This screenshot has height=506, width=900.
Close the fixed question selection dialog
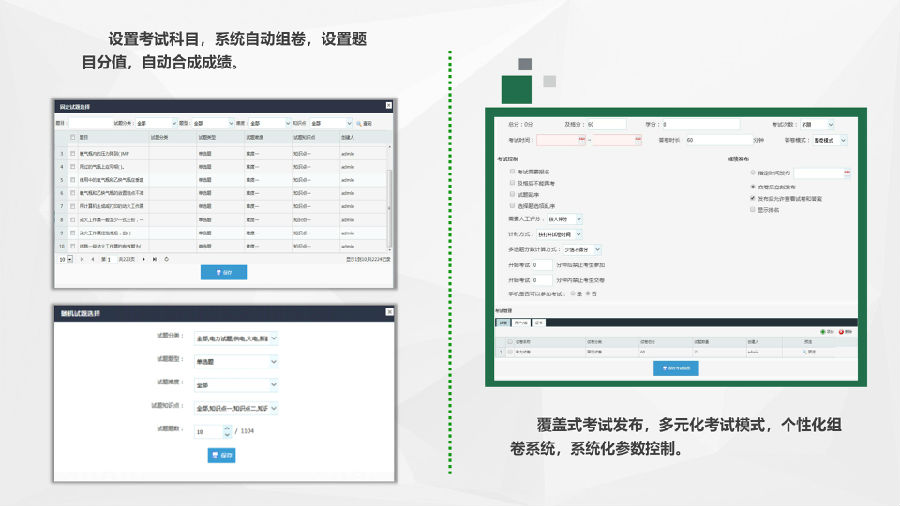click(x=389, y=105)
